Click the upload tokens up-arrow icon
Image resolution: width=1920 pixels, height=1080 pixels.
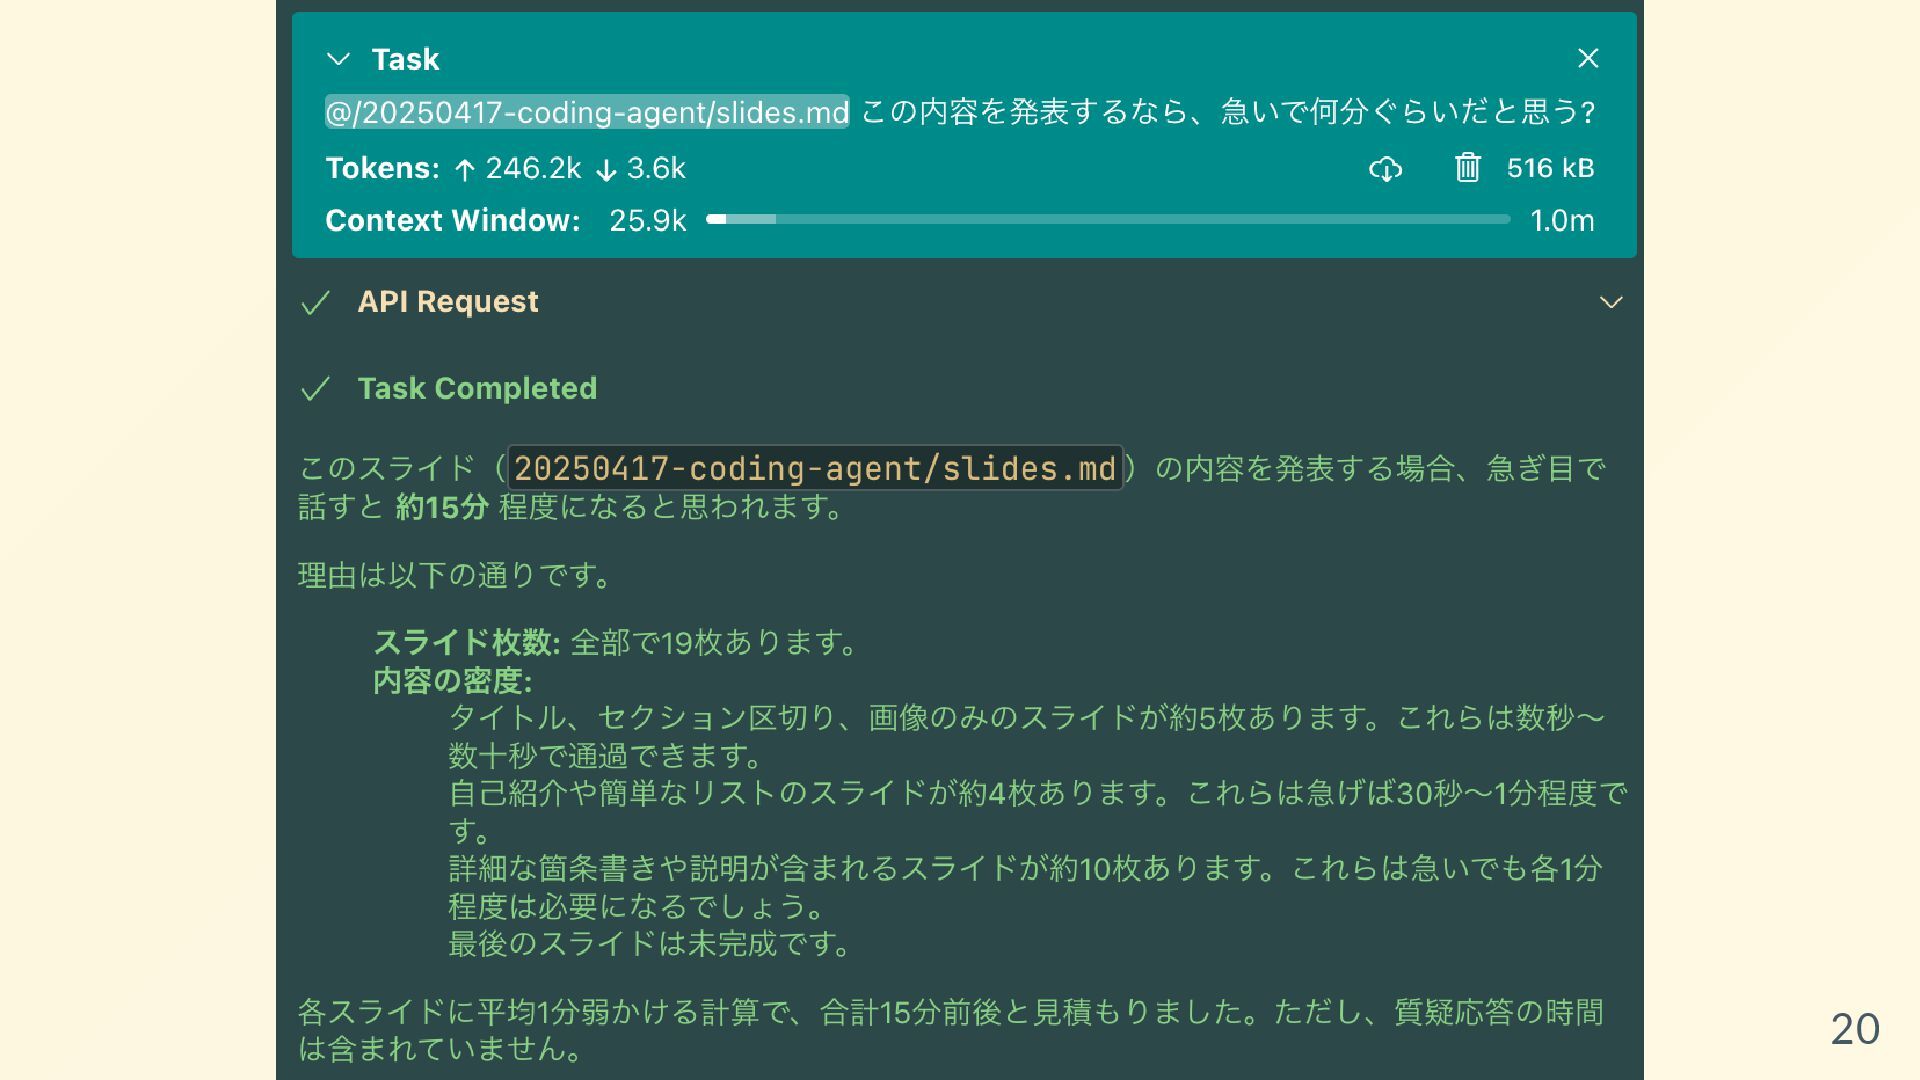click(x=464, y=170)
